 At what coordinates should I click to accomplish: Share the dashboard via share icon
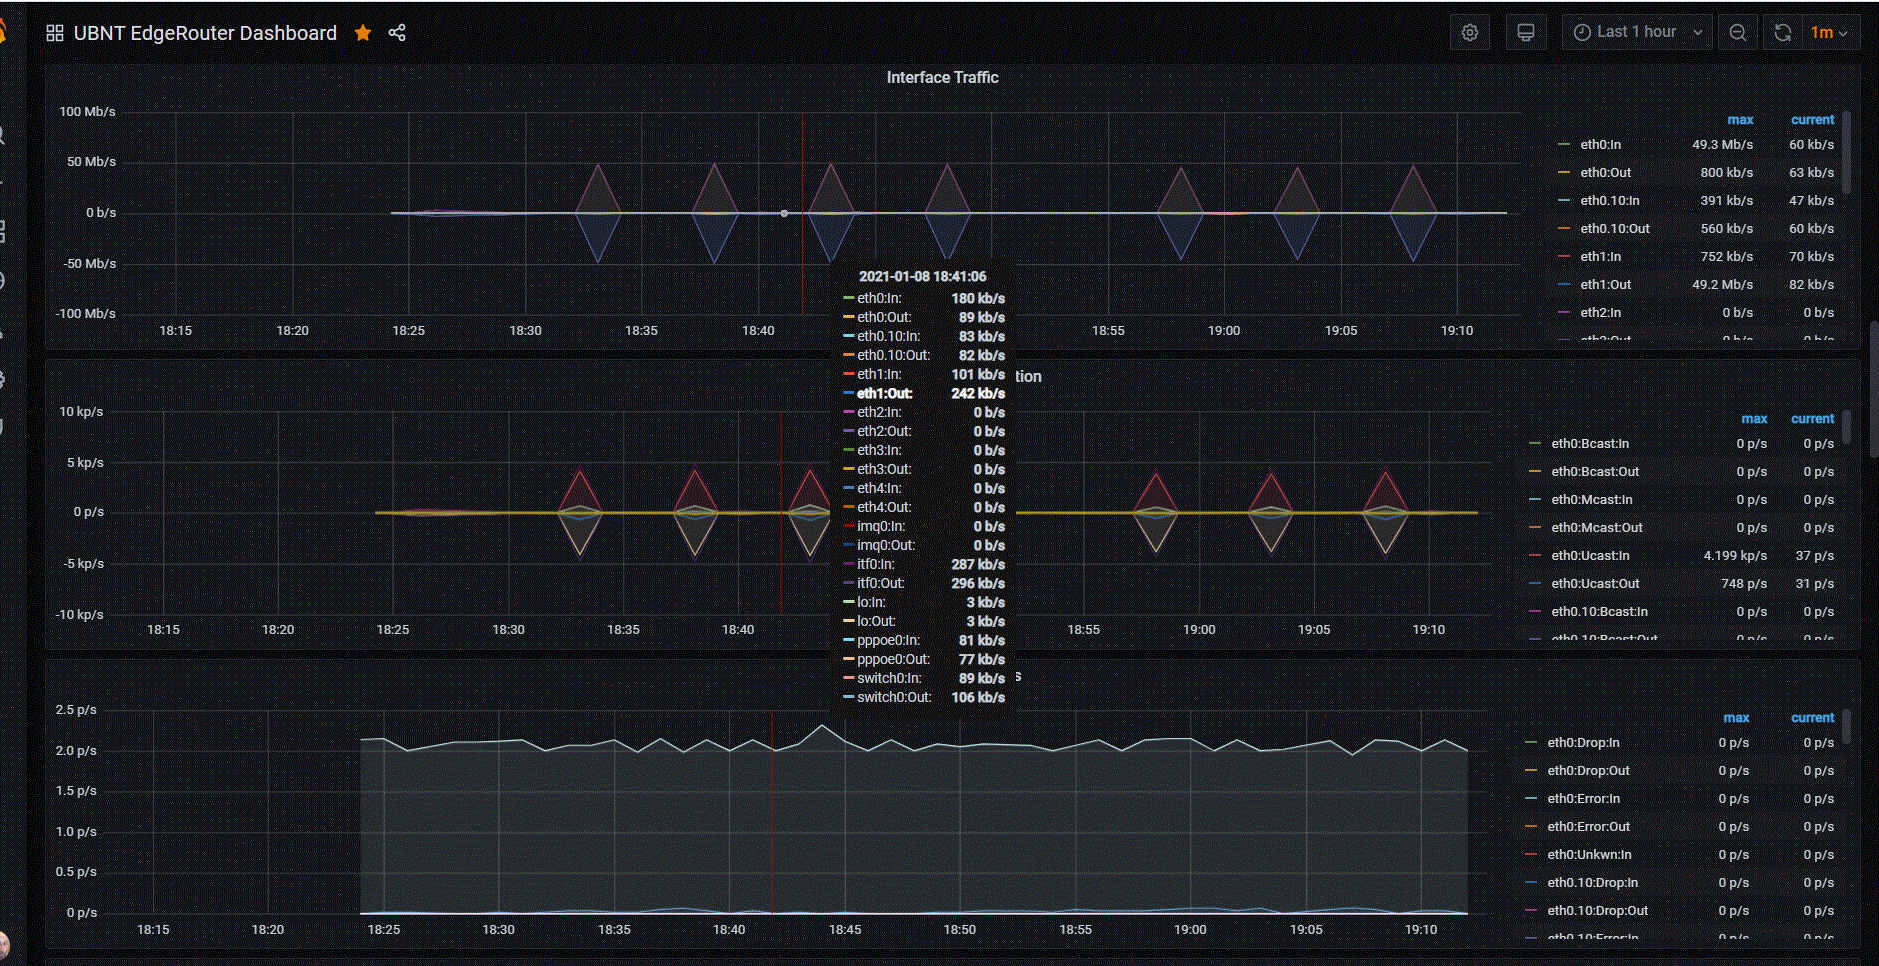coord(397,33)
